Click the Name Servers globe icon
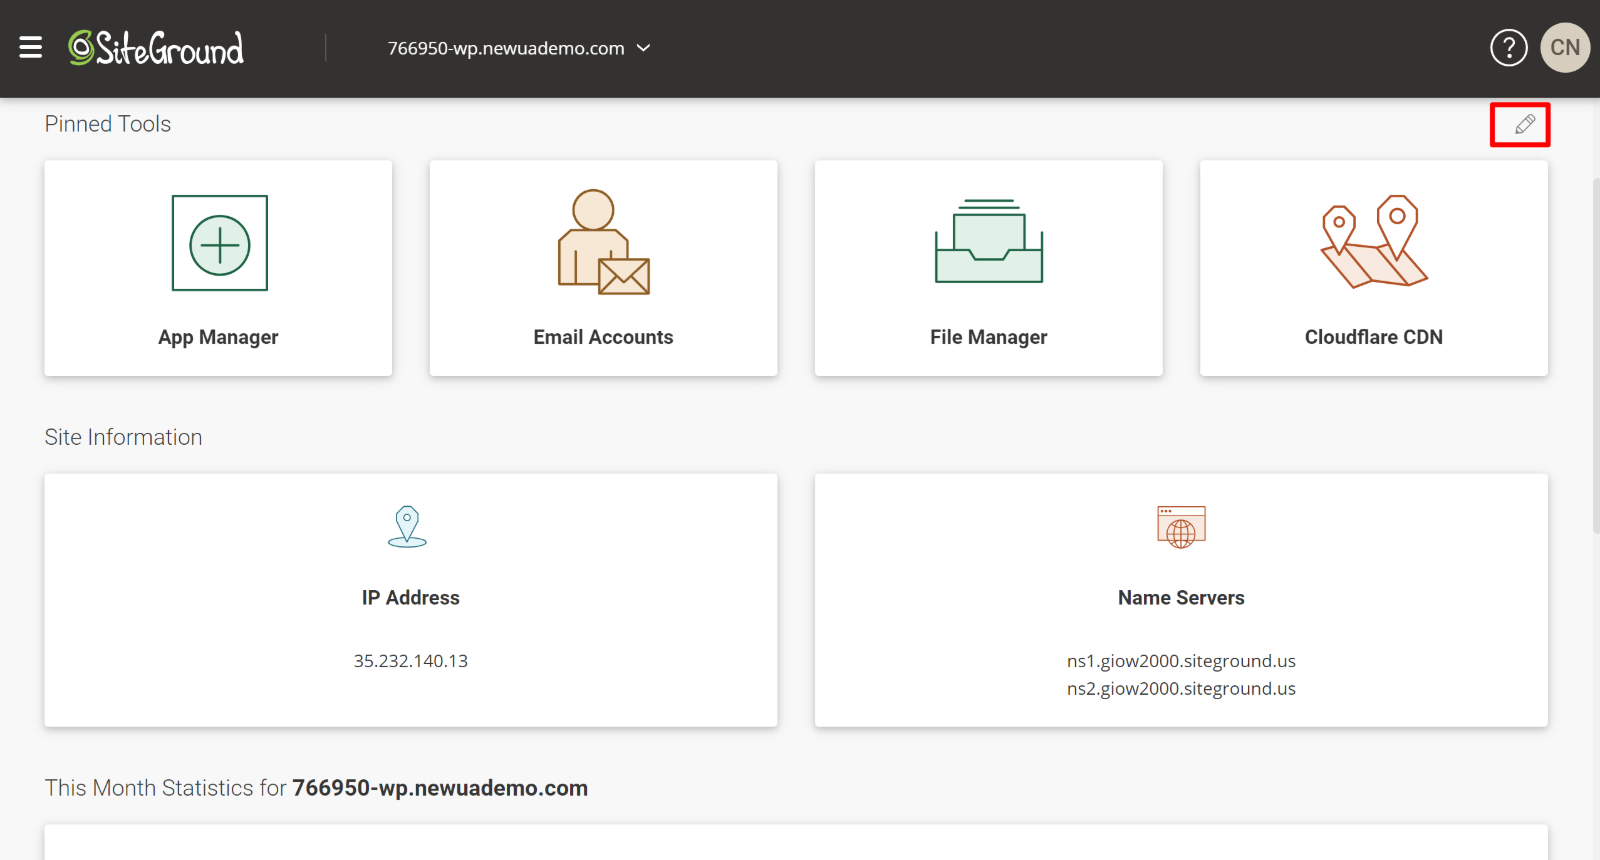 point(1181,527)
